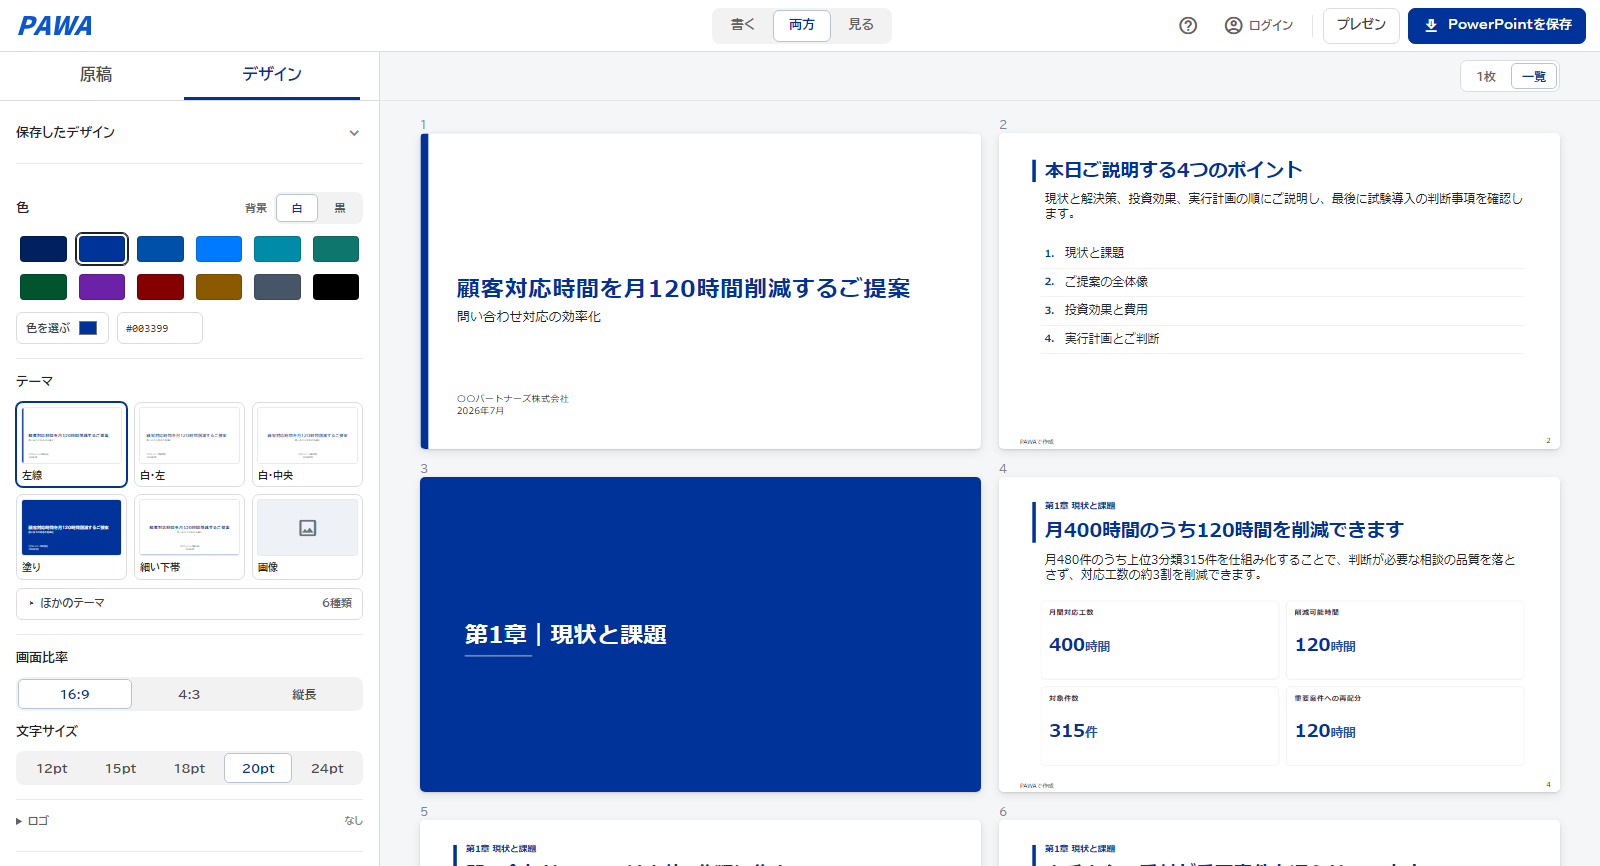Click the PAWA logo
This screenshot has height=866, width=1600.
pyautogui.click(x=55, y=26)
